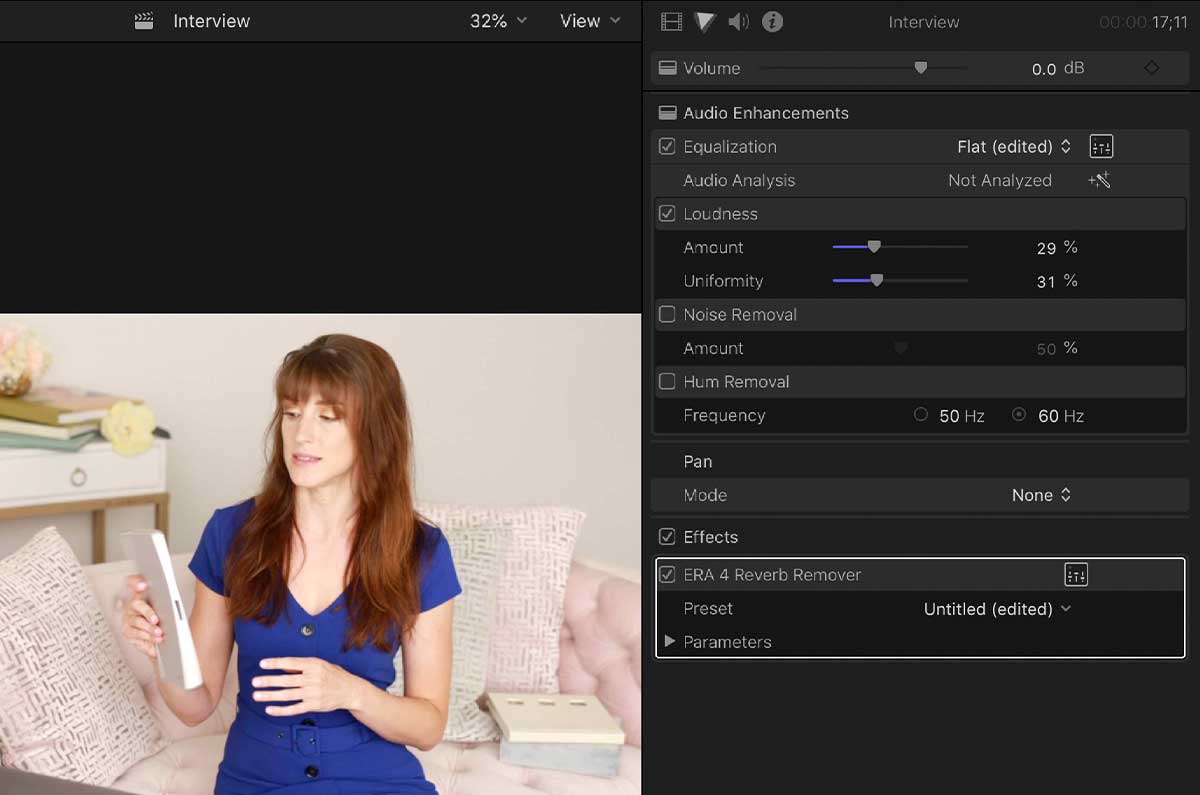This screenshot has width=1200, height=795.
Task: Click the Volume section icon
Action: [667, 68]
